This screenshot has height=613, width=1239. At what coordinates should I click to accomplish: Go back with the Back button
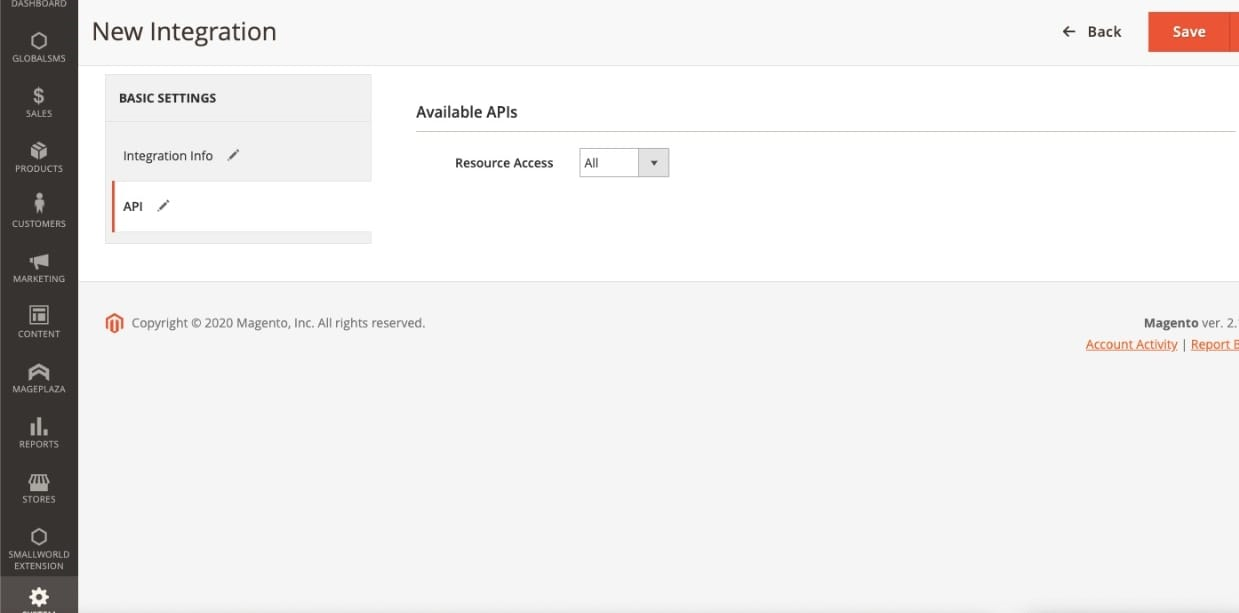click(1092, 32)
